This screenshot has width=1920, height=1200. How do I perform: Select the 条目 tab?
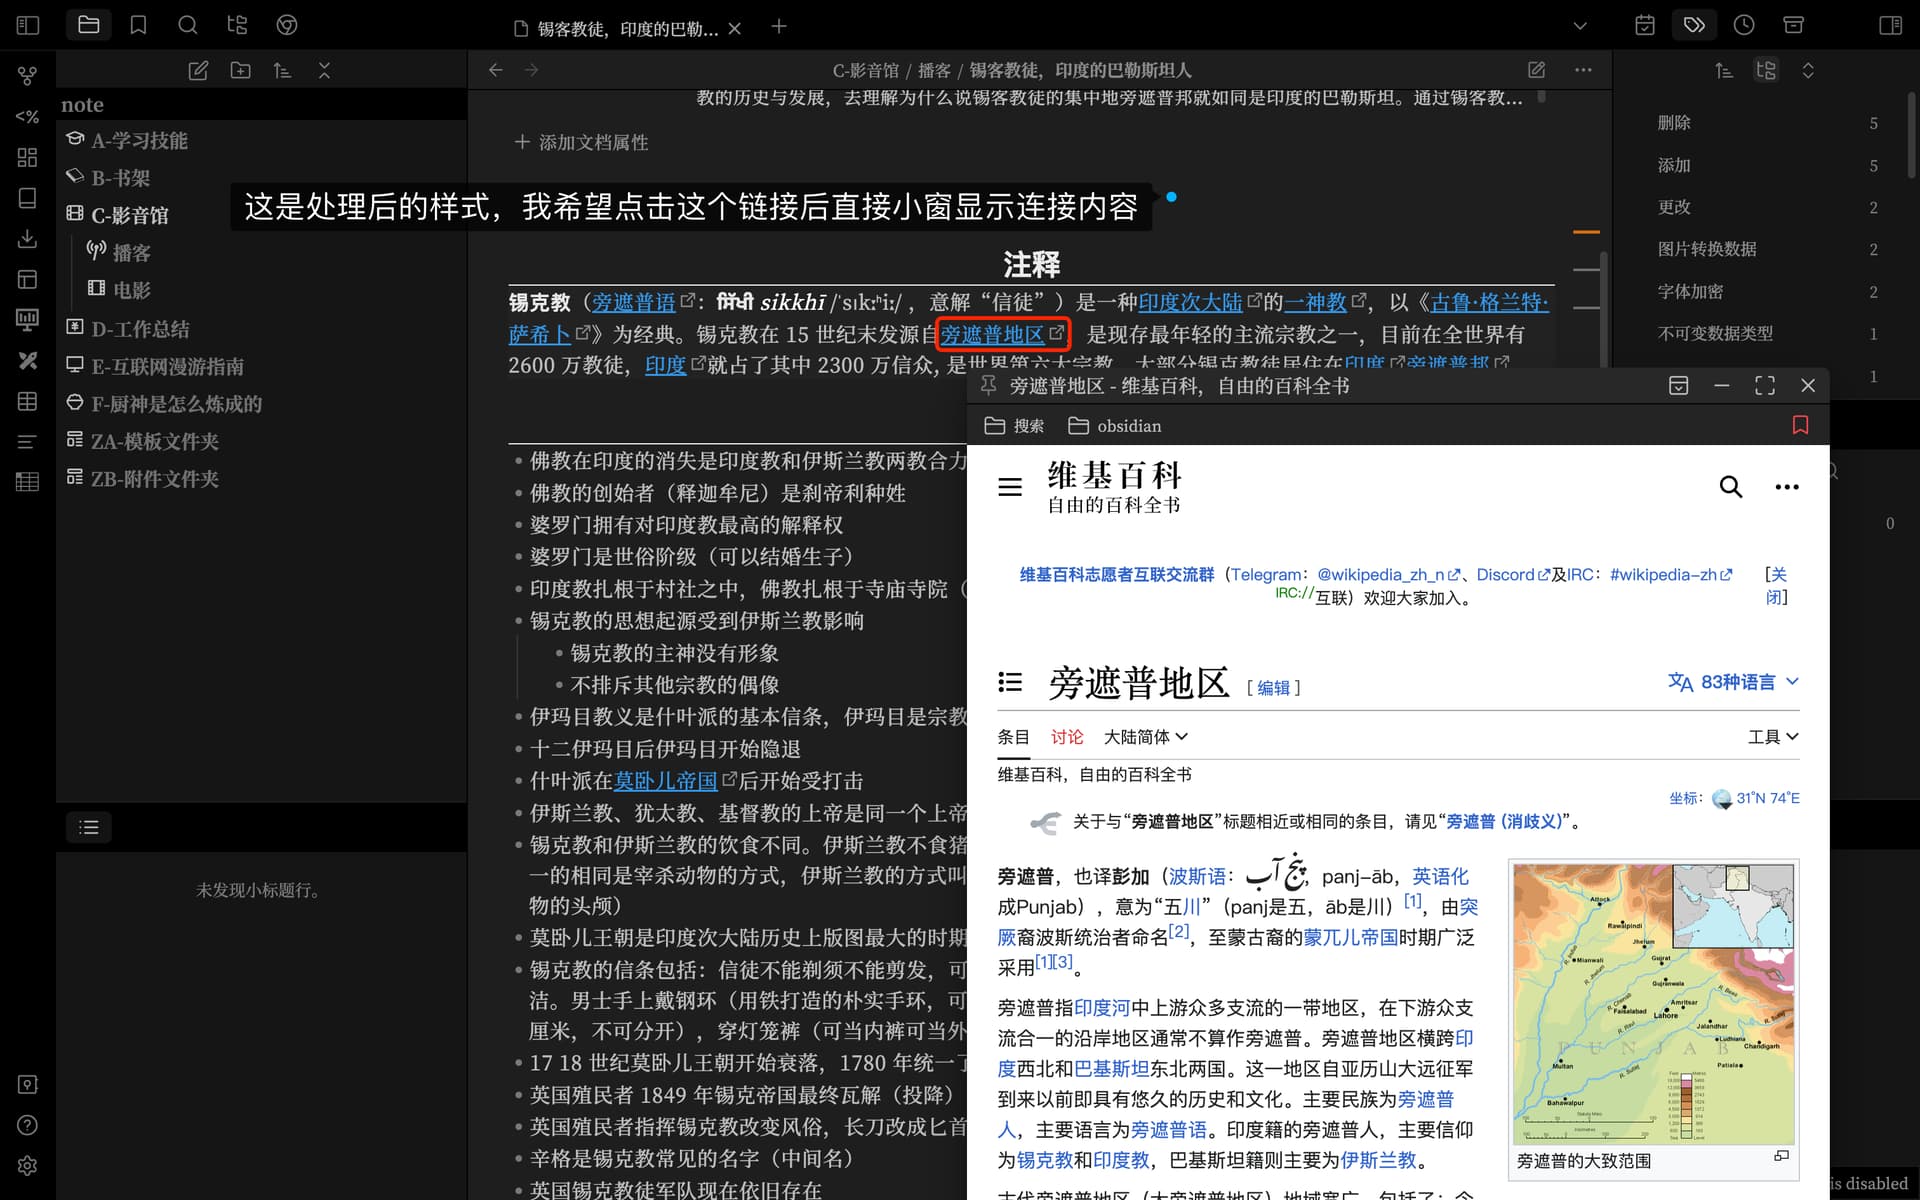pyautogui.click(x=1013, y=737)
